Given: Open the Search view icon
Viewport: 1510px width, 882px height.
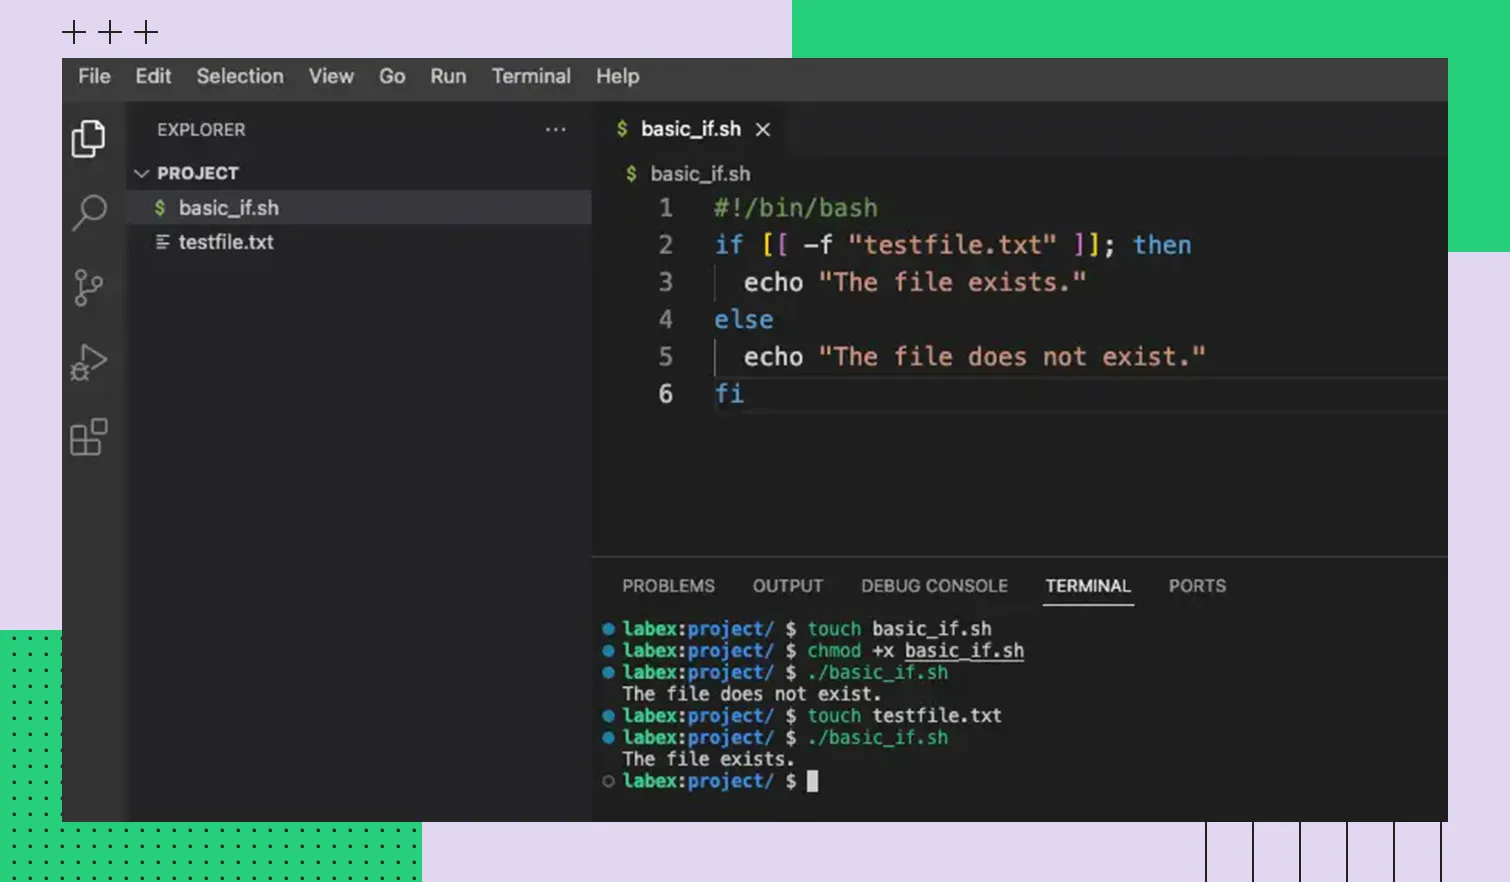Looking at the screenshot, I should [x=89, y=212].
